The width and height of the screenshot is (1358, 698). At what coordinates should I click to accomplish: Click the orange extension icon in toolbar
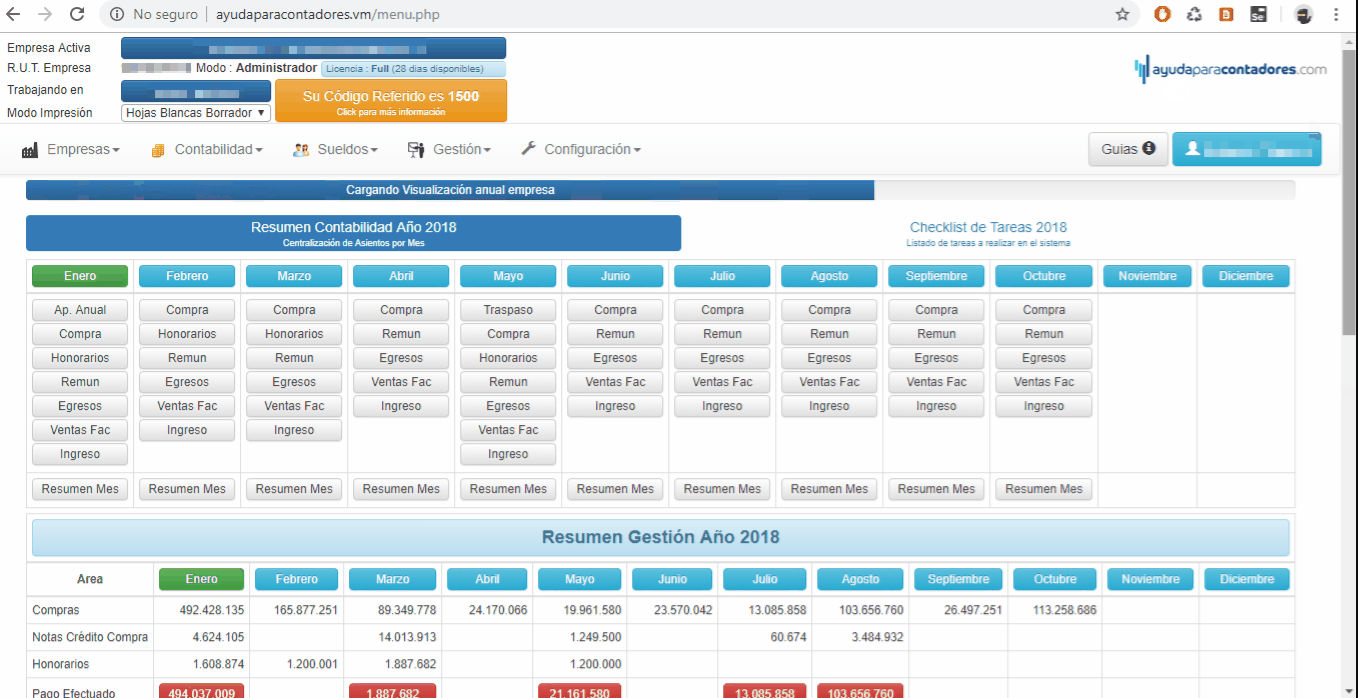[x=1162, y=14]
